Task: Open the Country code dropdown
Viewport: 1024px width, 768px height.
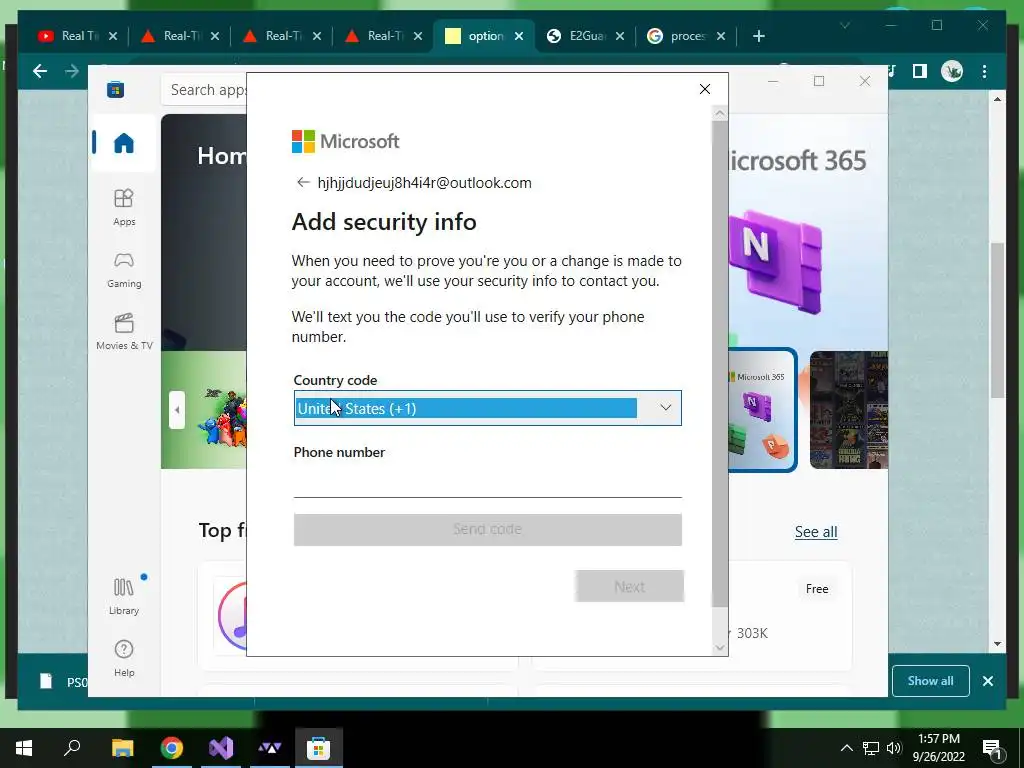Action: click(487, 408)
